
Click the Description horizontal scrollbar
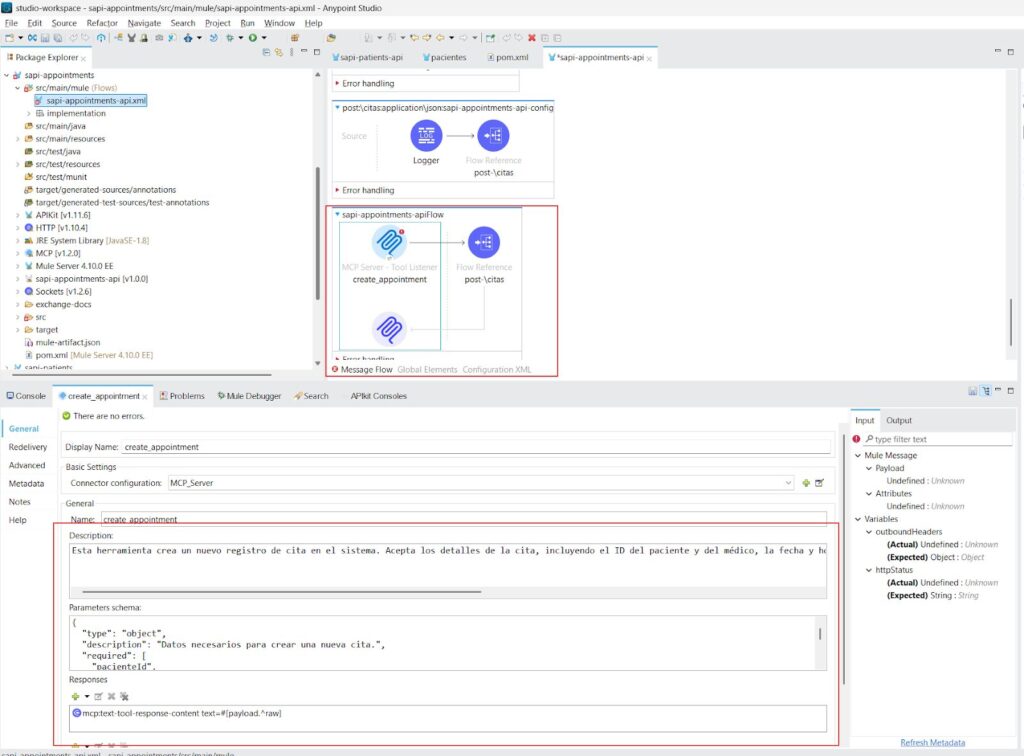coord(281,591)
